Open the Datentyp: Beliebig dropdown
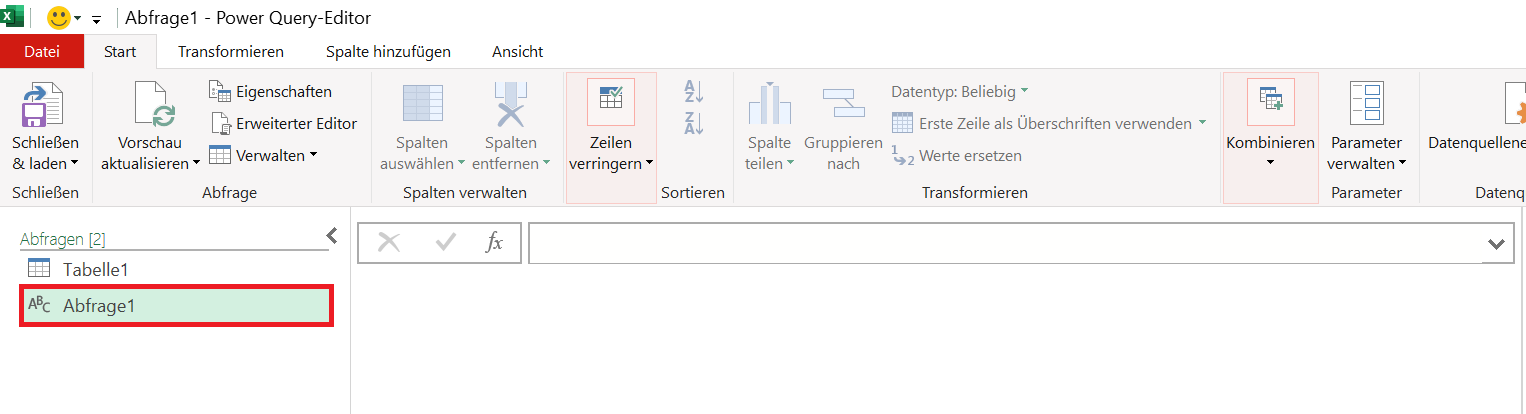Image resolution: width=1526 pixels, height=414 pixels. [959, 91]
